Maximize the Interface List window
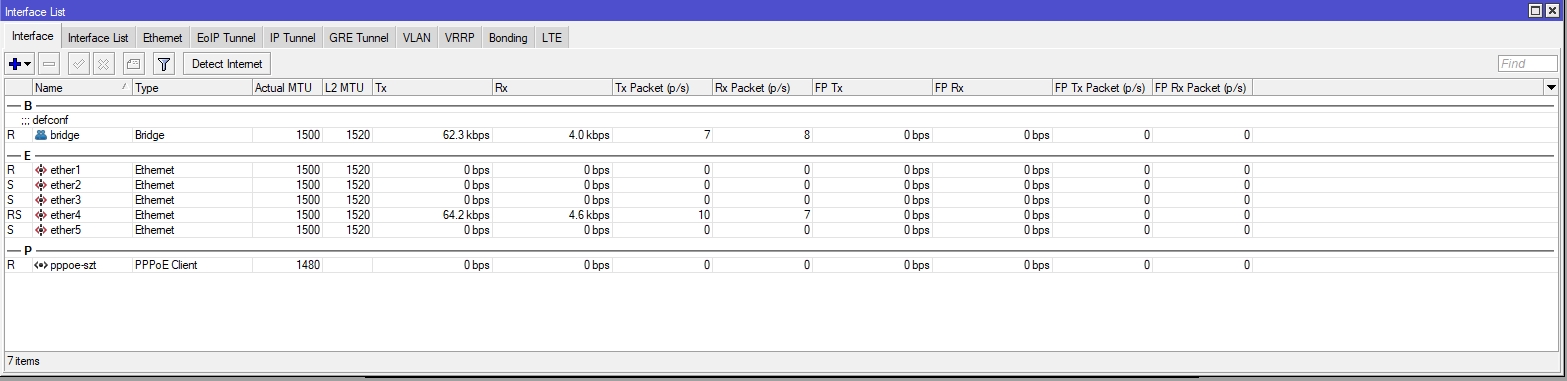The image size is (1567, 381). 1535,10
